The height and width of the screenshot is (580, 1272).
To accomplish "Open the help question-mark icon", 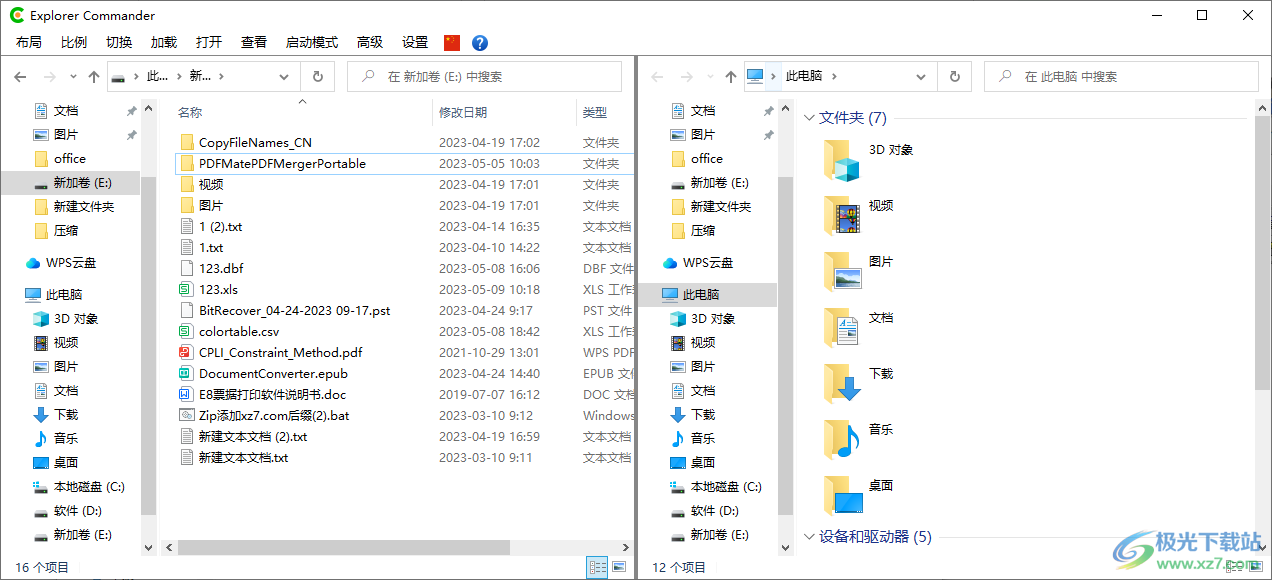I will coord(479,42).
